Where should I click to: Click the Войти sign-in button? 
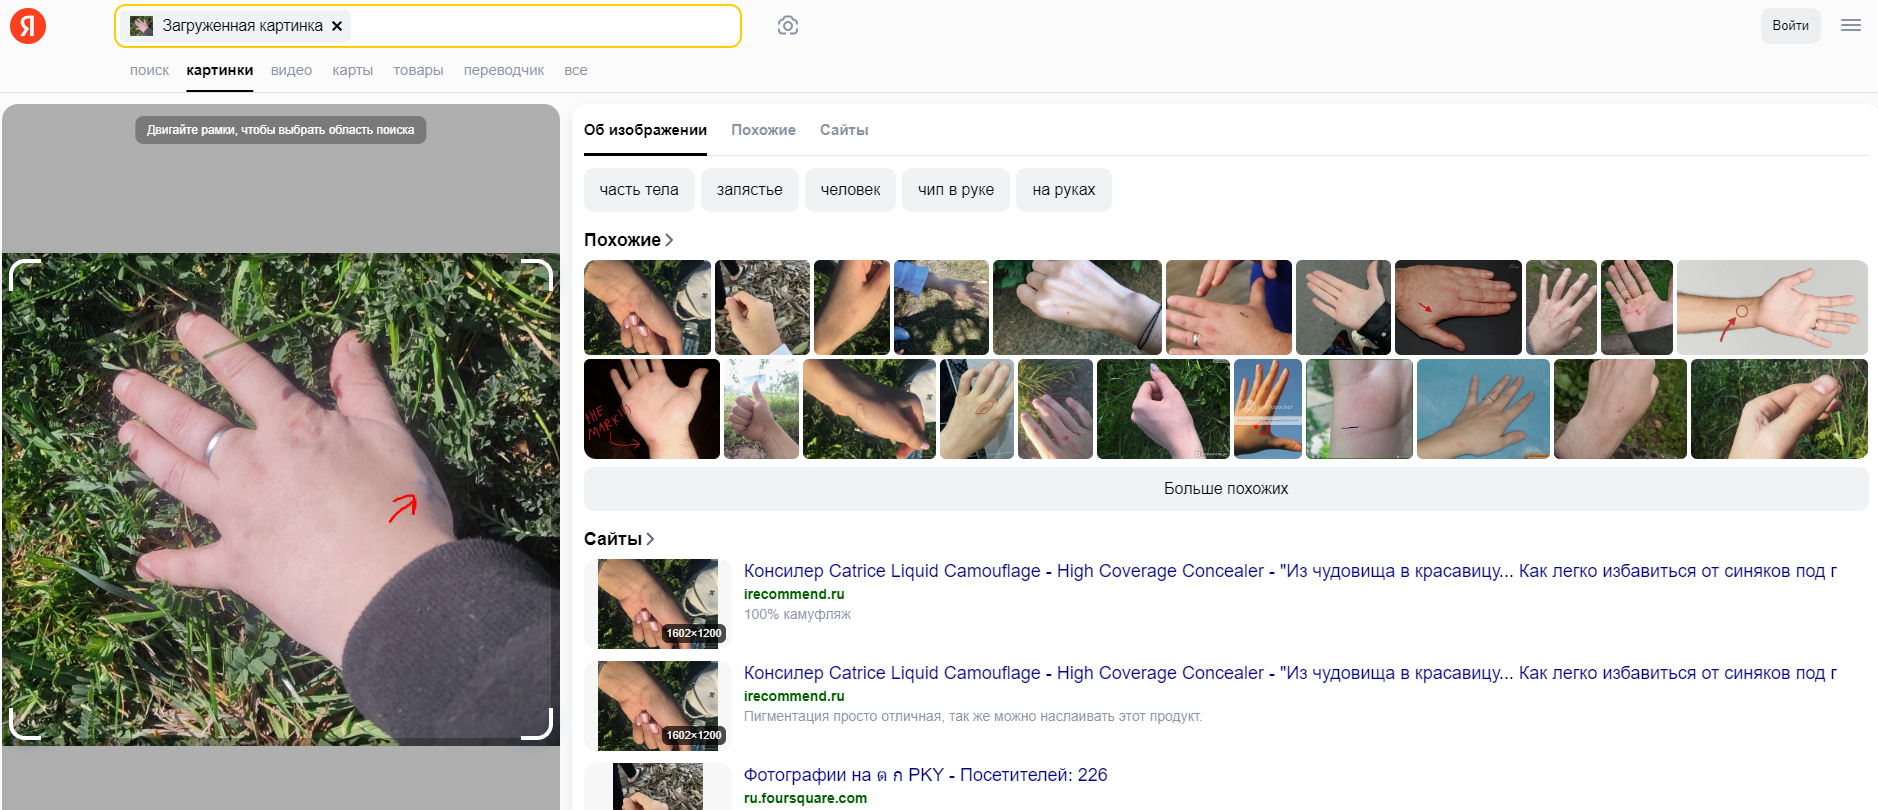coord(1790,26)
